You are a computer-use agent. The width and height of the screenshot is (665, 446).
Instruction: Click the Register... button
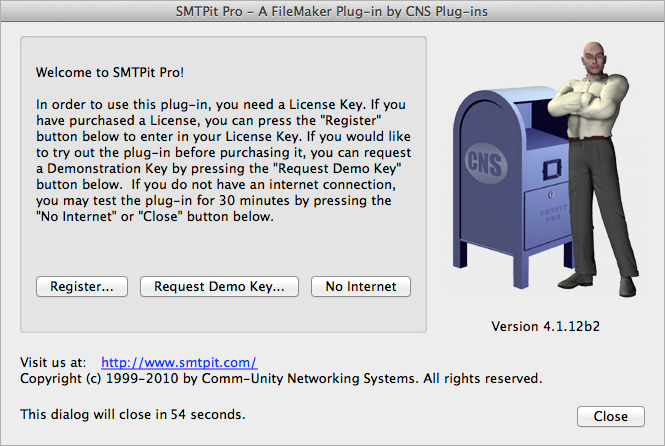click(82, 287)
